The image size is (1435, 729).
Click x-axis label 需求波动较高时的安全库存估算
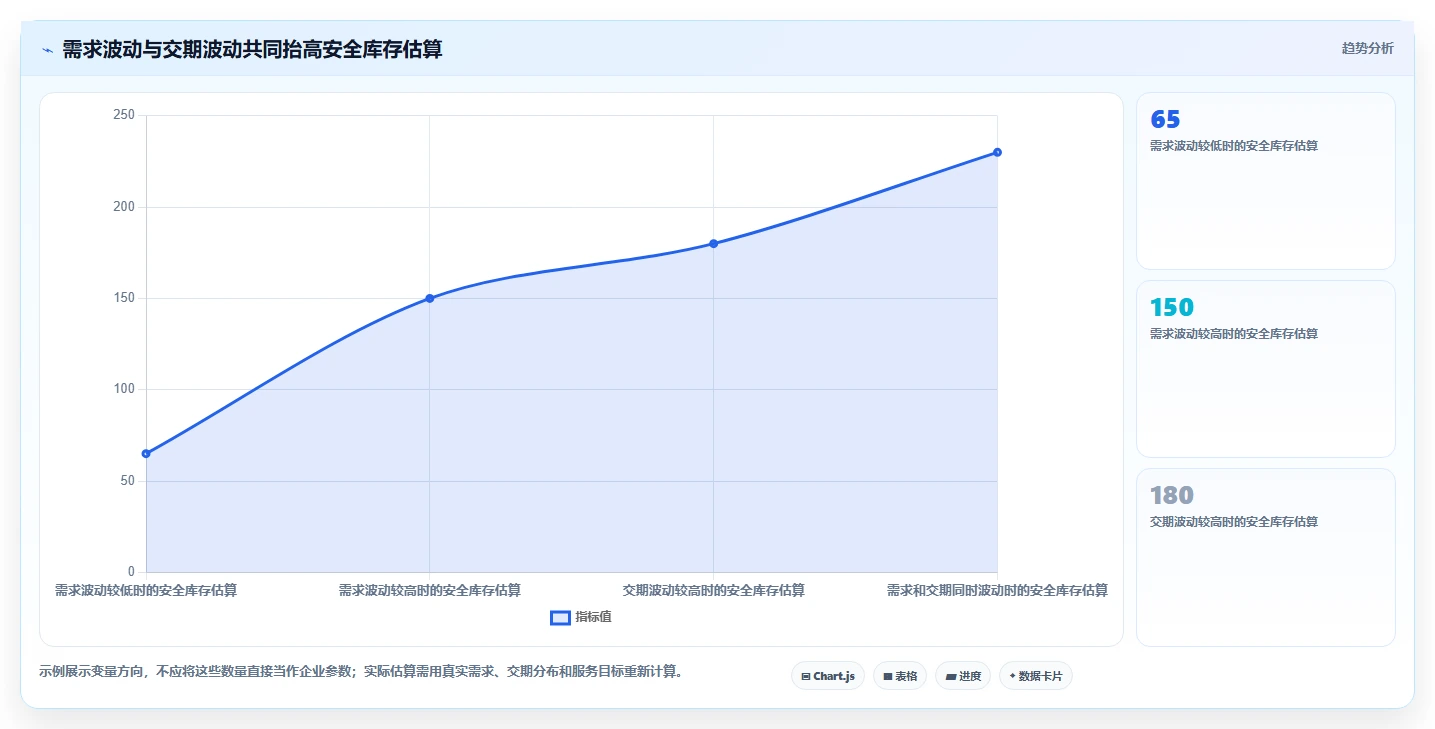430,590
